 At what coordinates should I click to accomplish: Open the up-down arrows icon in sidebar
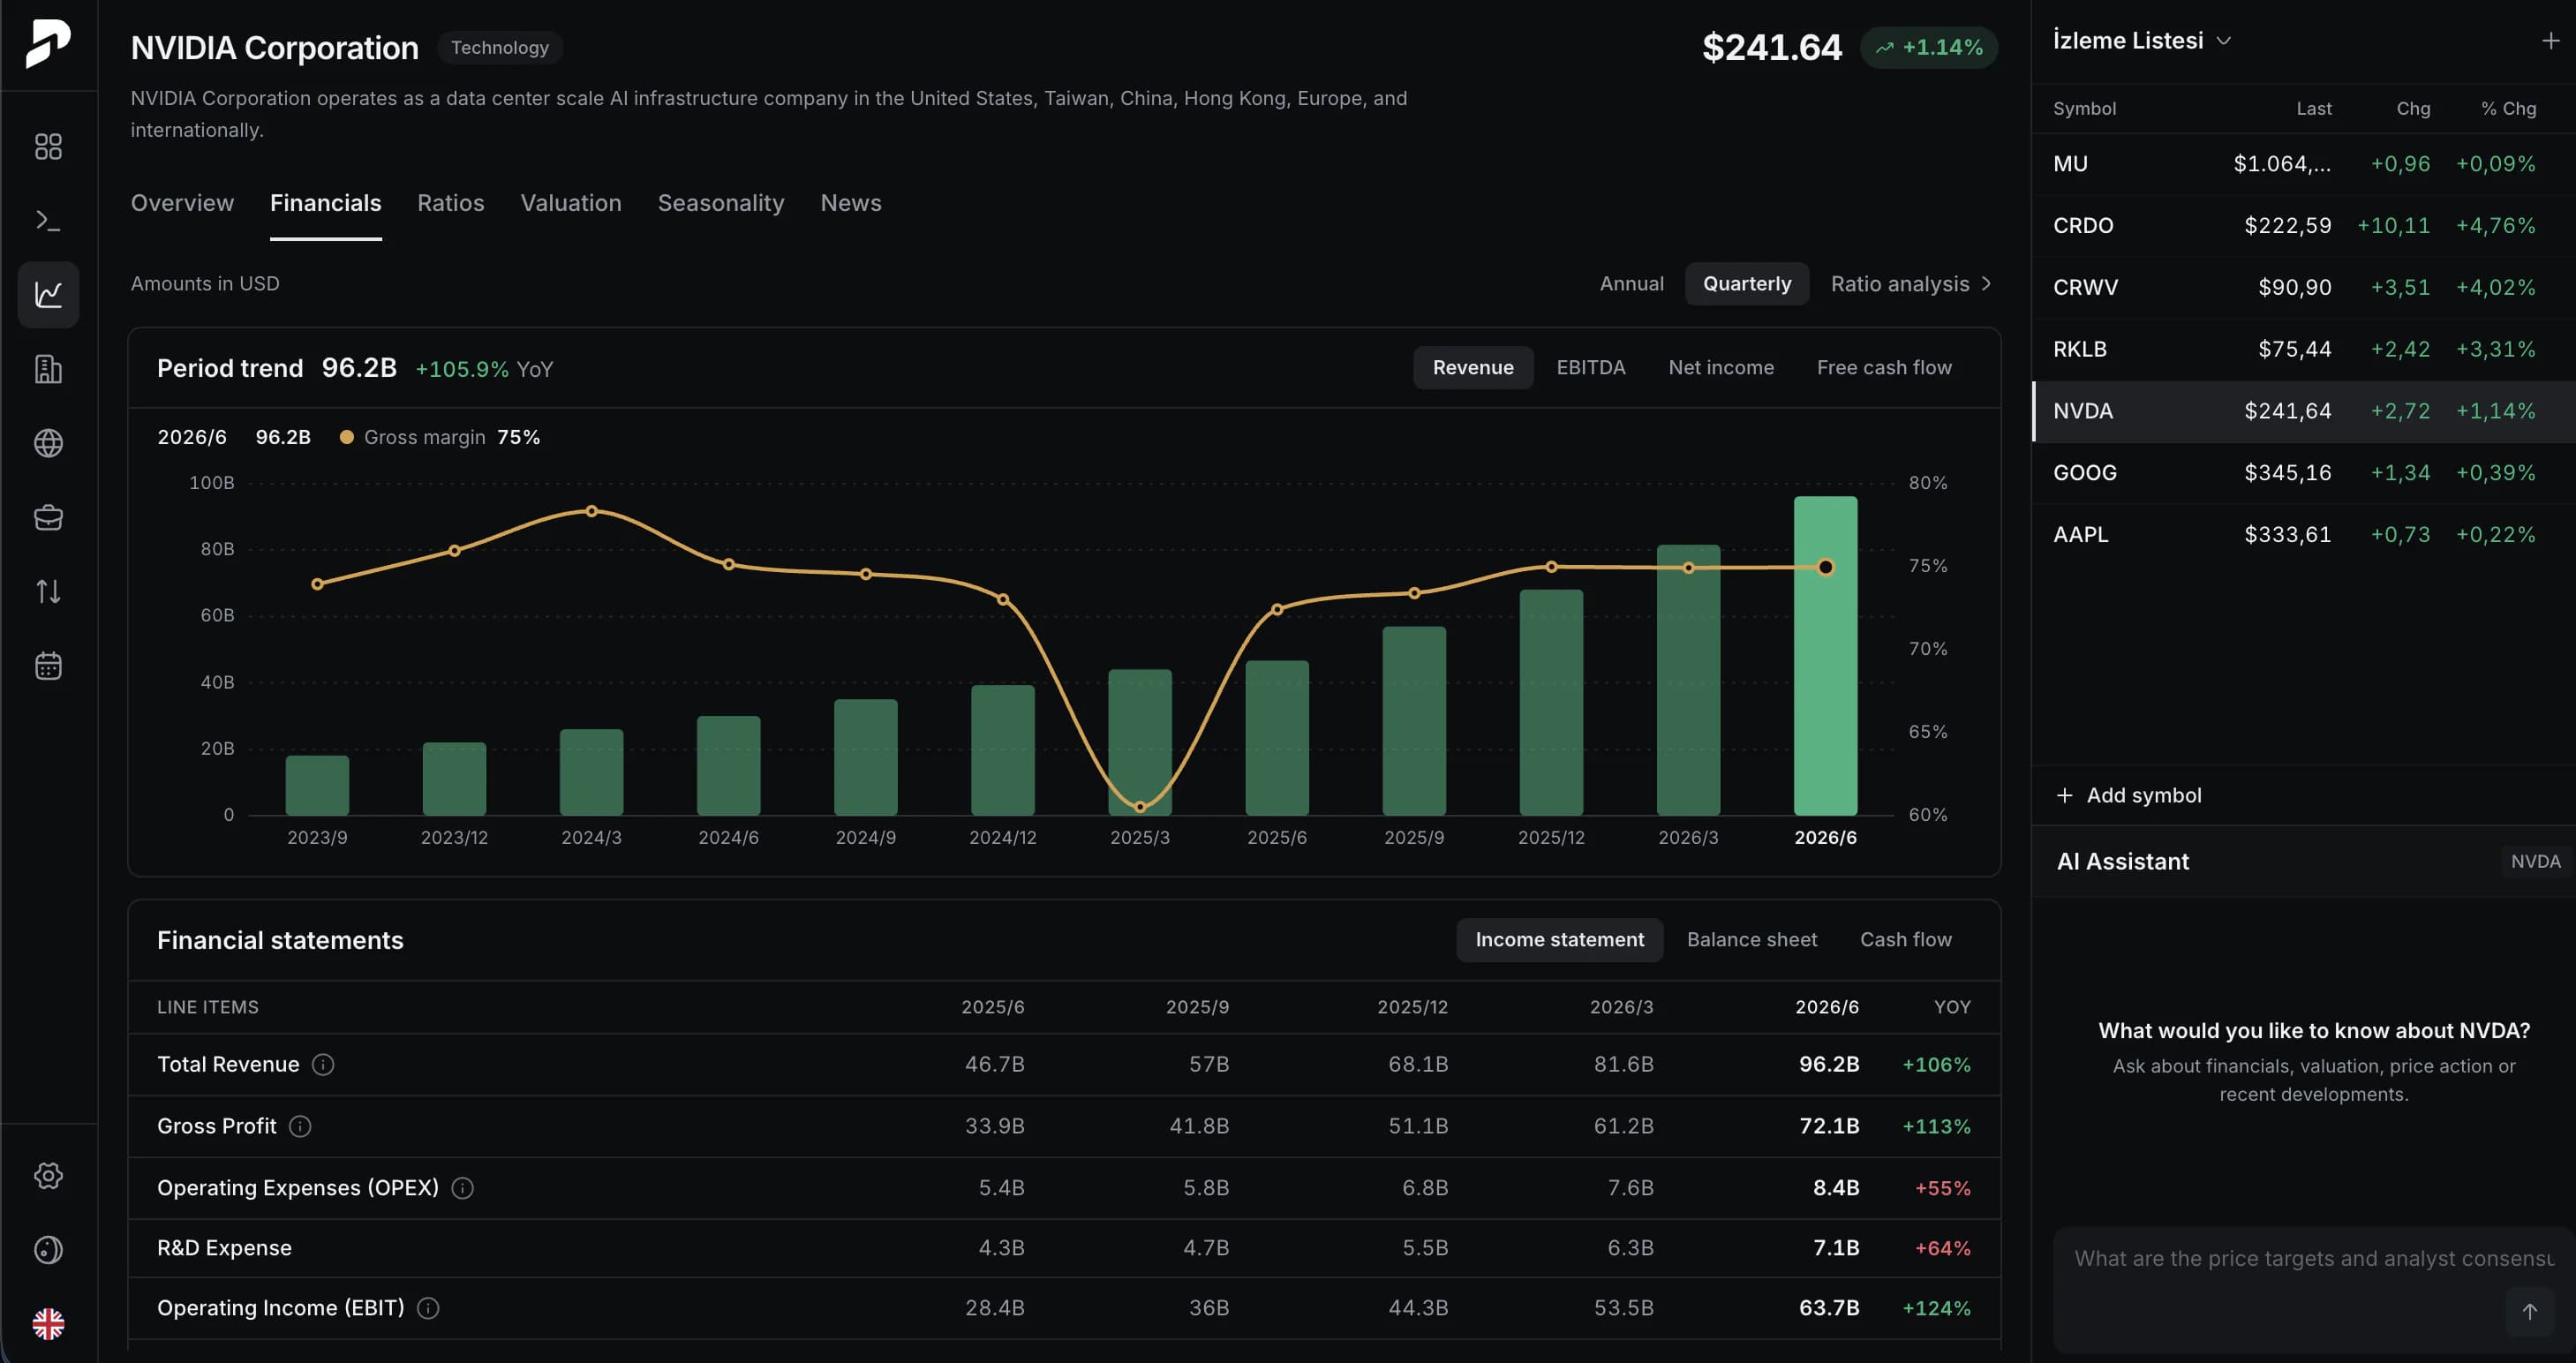pos(48,592)
